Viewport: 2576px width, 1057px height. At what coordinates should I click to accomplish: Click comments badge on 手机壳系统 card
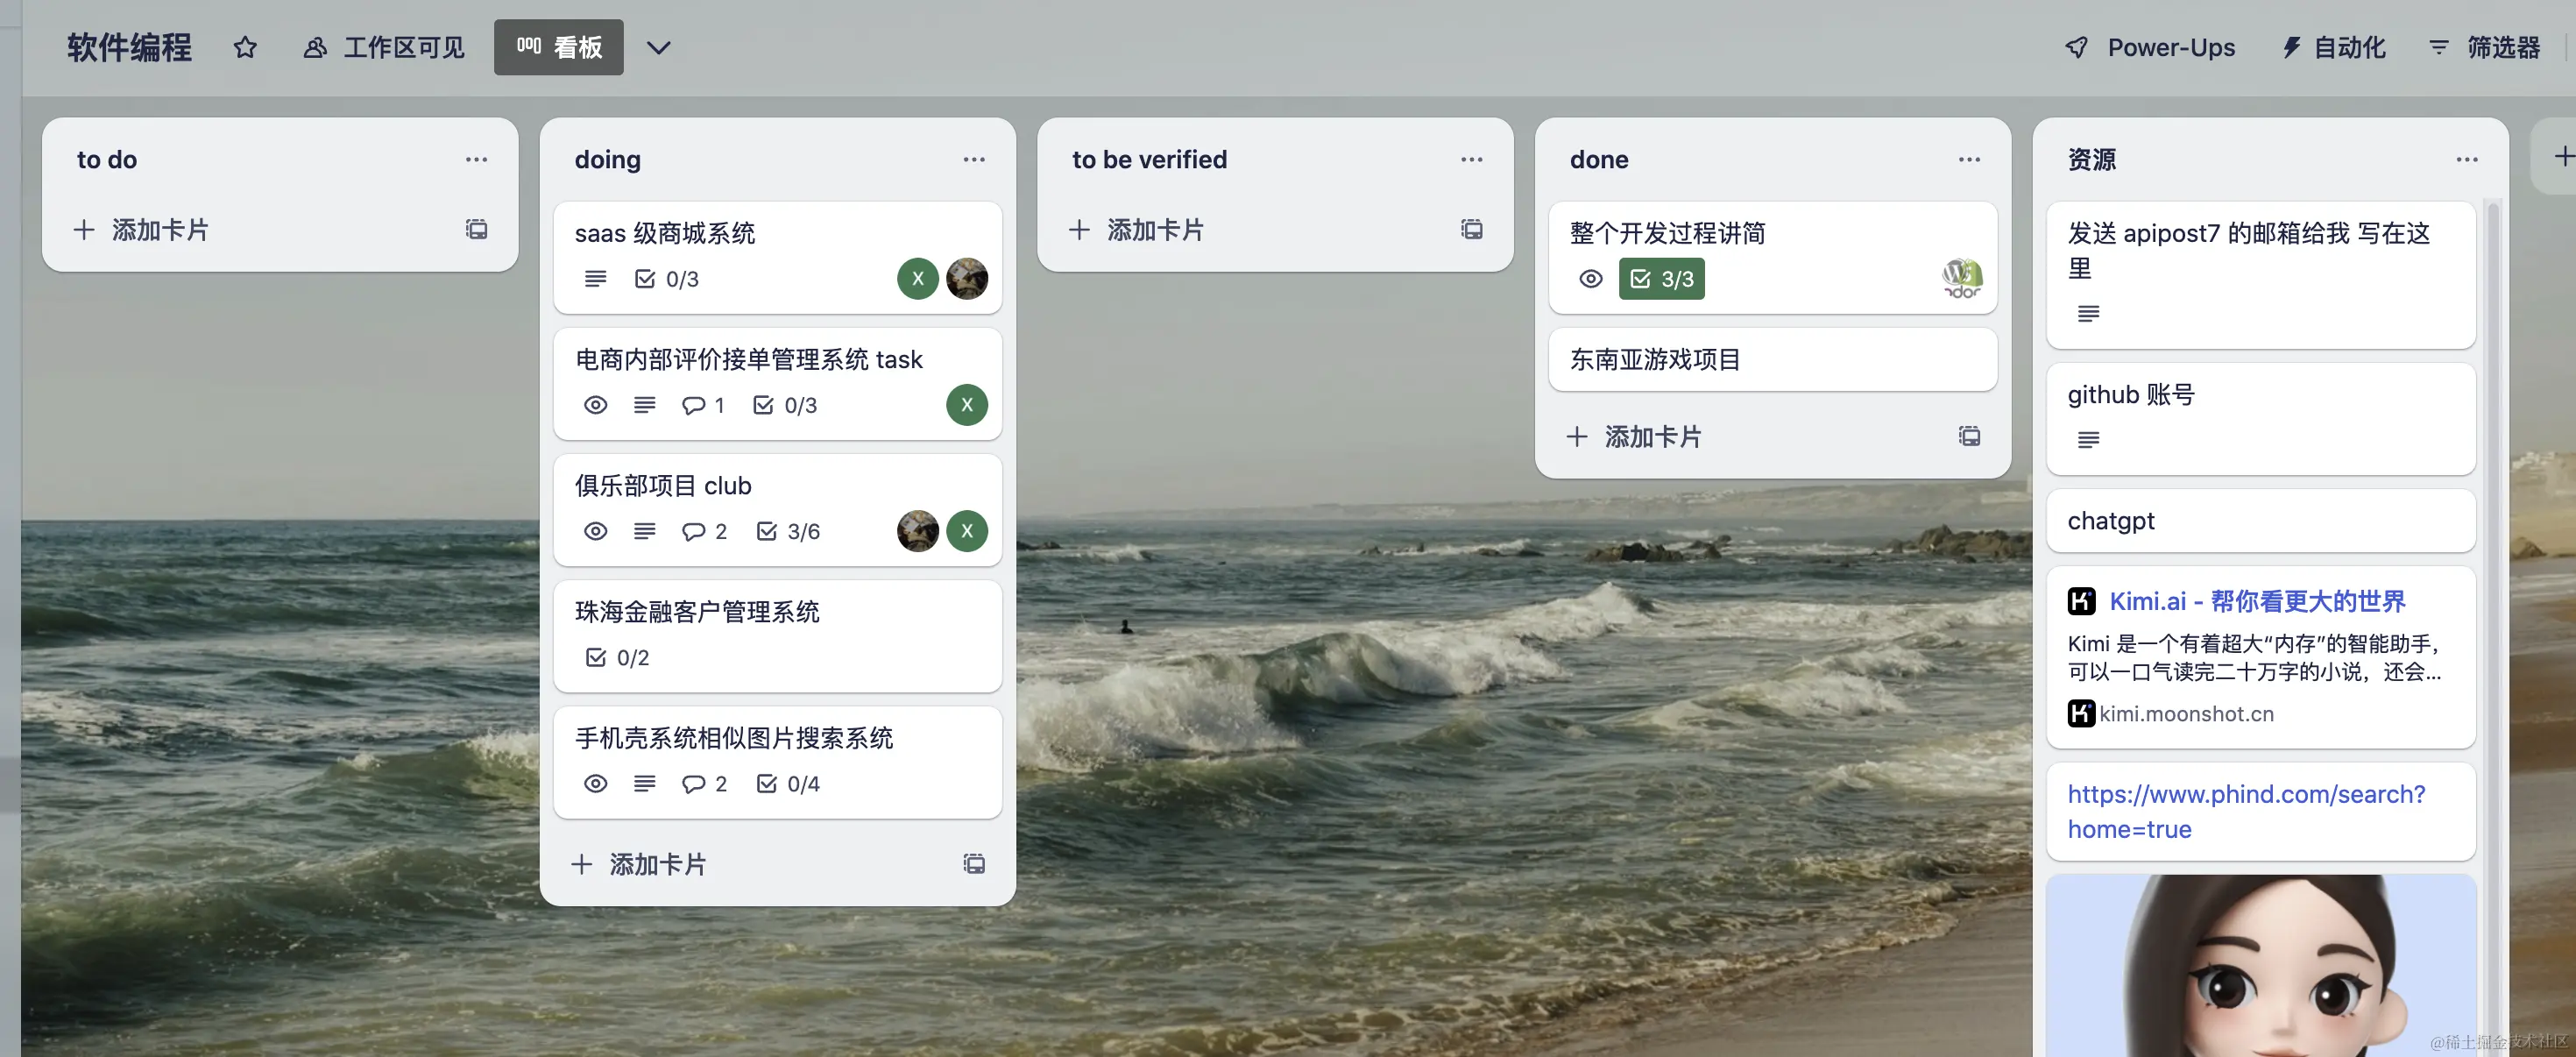coord(704,783)
